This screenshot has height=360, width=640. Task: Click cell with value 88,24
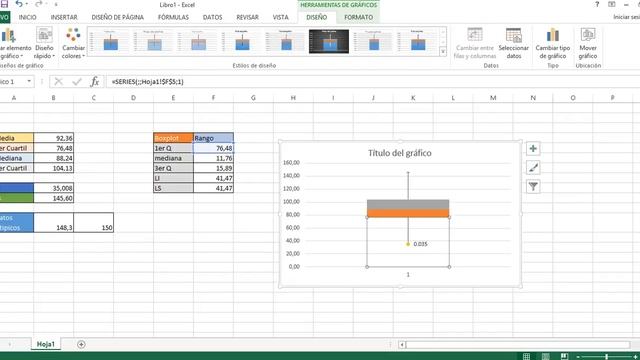pos(53,158)
